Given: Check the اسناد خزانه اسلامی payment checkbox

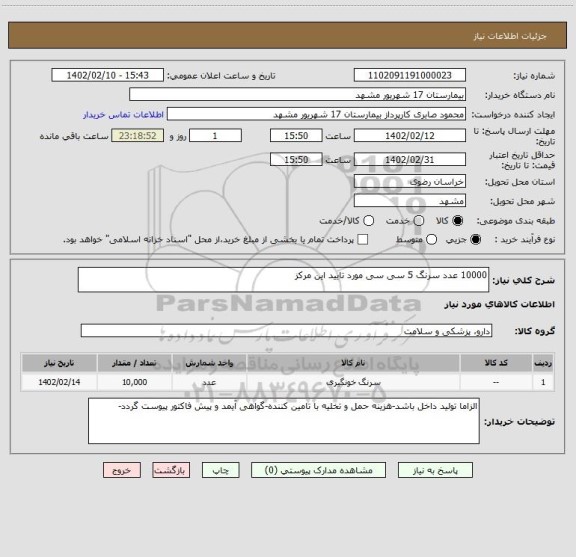Looking at the screenshot, I should click(x=363, y=240).
